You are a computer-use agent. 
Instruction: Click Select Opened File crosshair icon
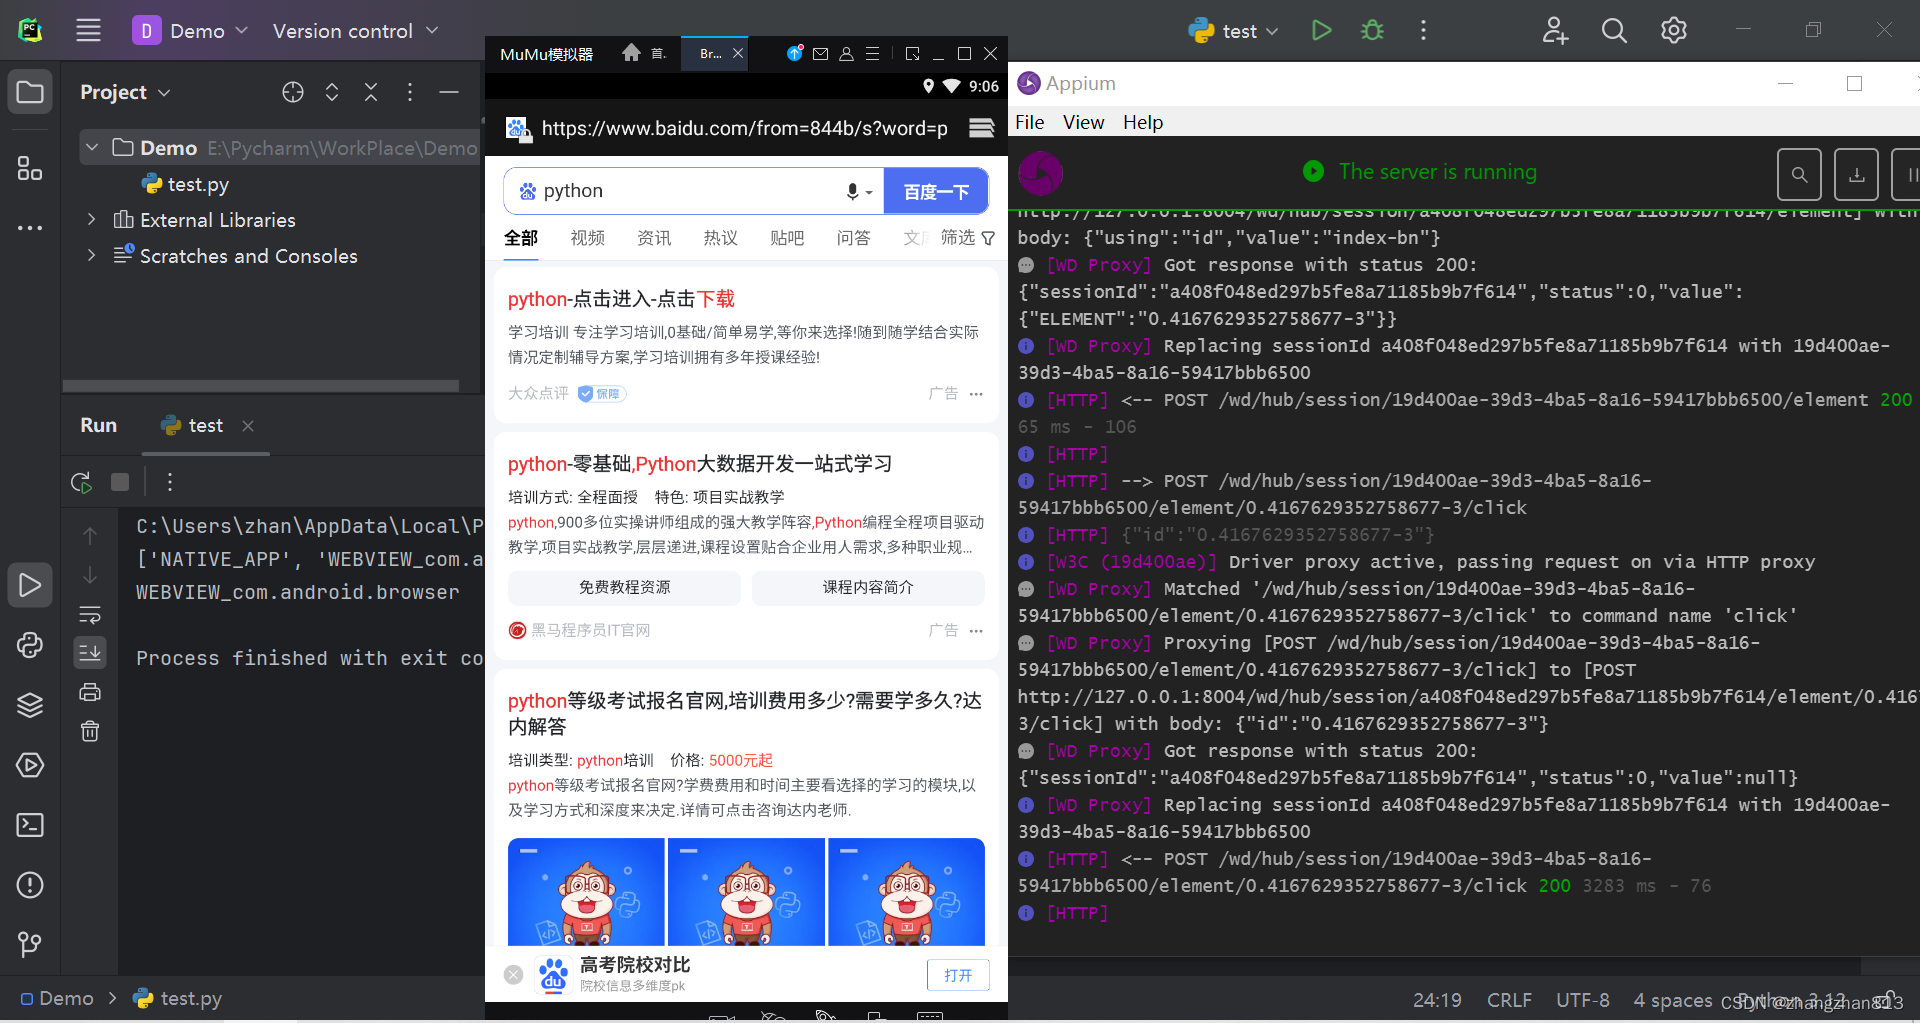point(293,92)
